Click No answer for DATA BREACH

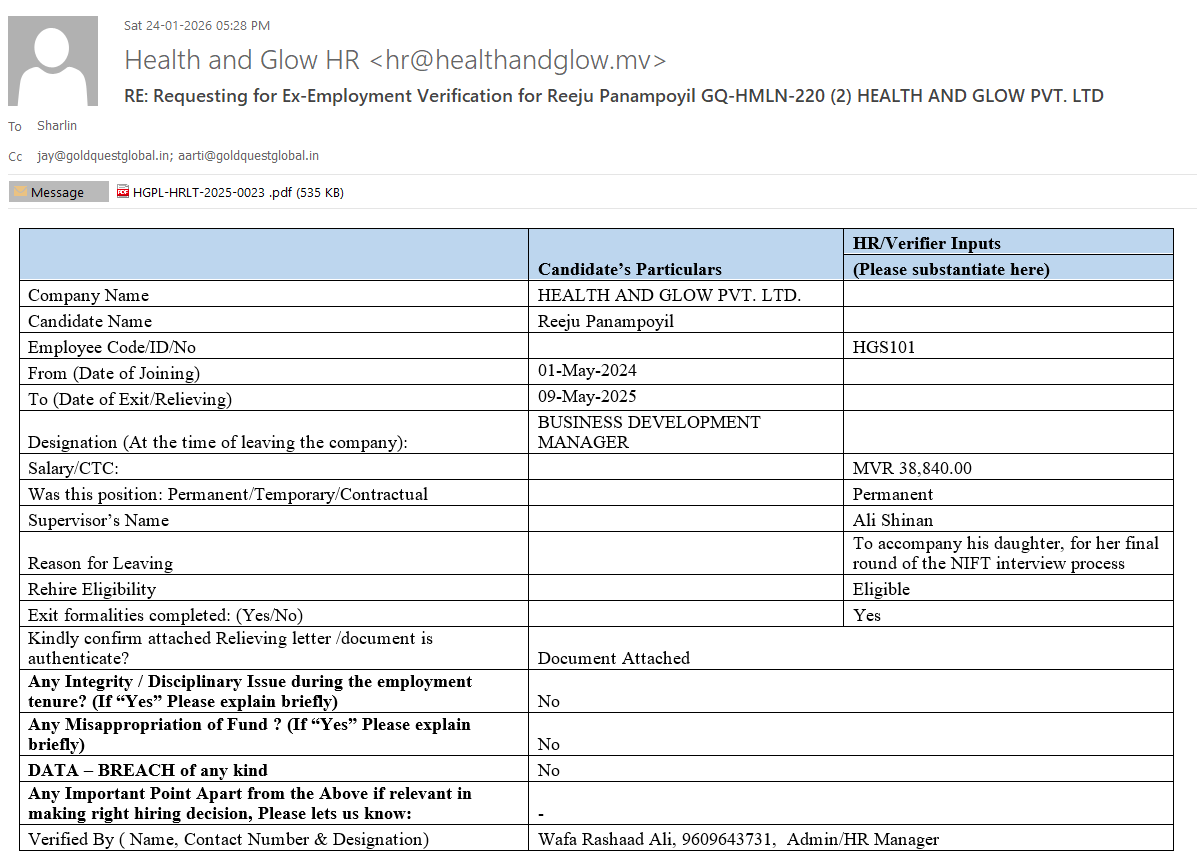pos(549,770)
